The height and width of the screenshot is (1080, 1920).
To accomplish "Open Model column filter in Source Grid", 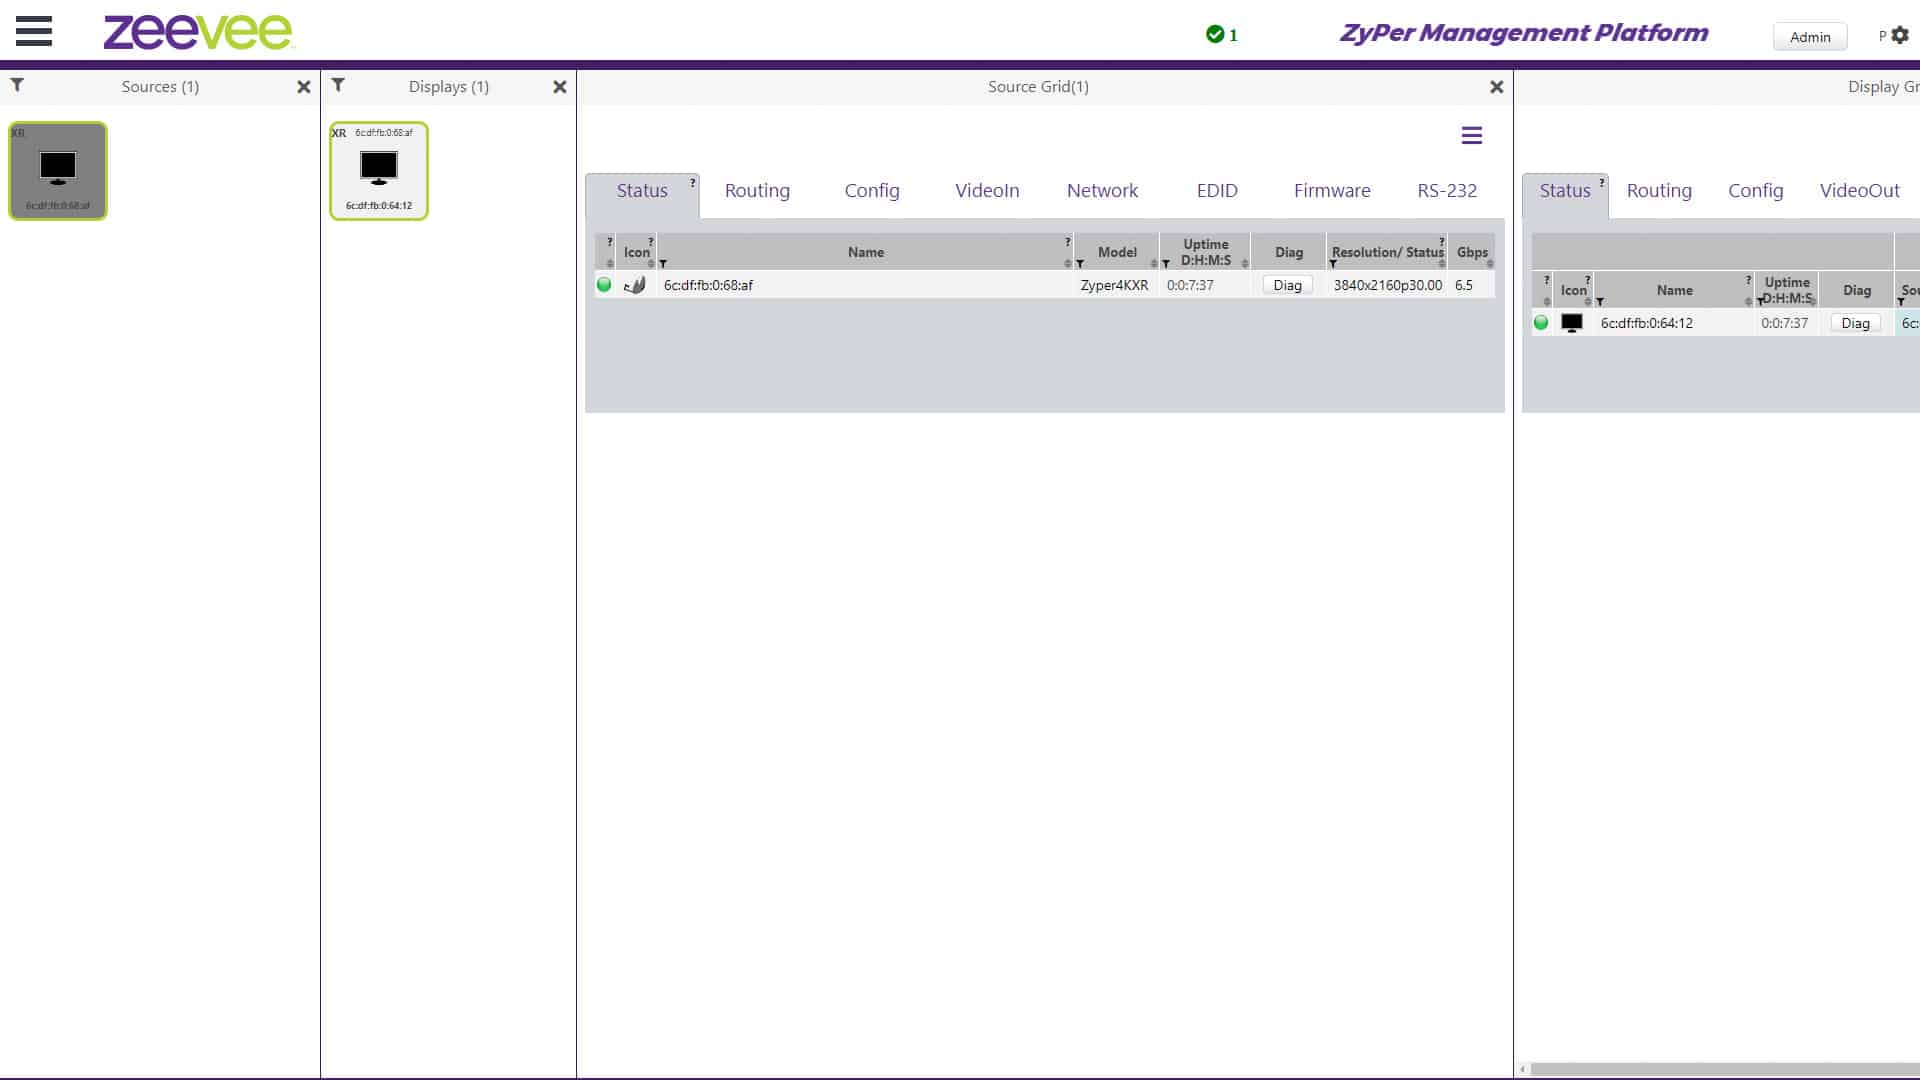I will [x=1080, y=264].
